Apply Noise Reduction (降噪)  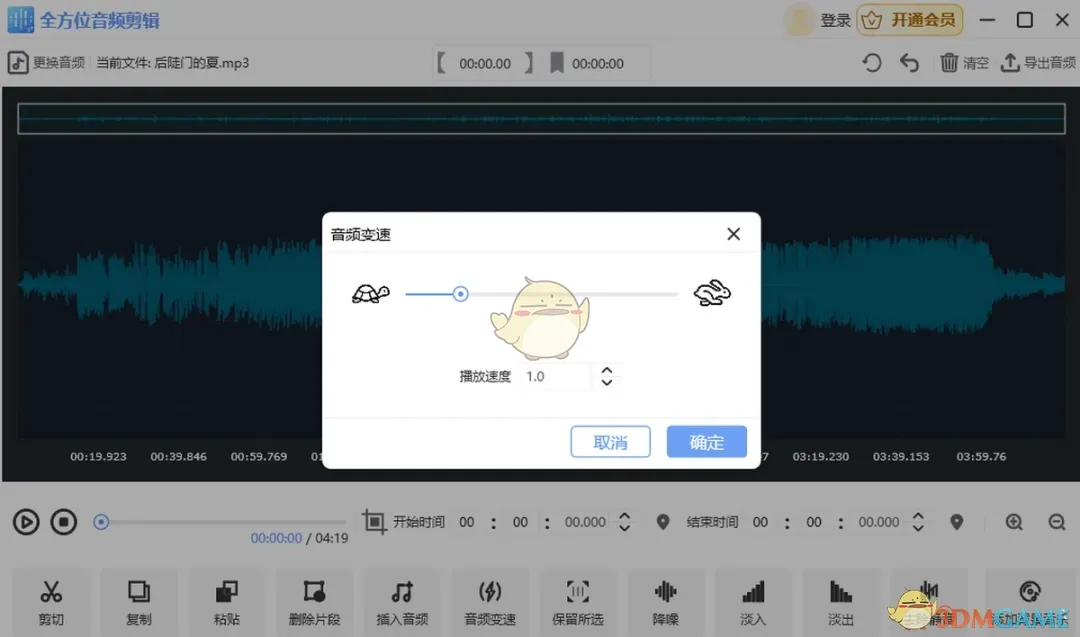coord(666,600)
